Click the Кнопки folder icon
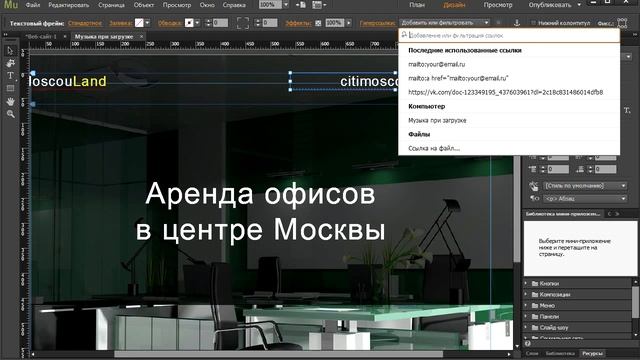Screen dimensions: 640x360 535,283
